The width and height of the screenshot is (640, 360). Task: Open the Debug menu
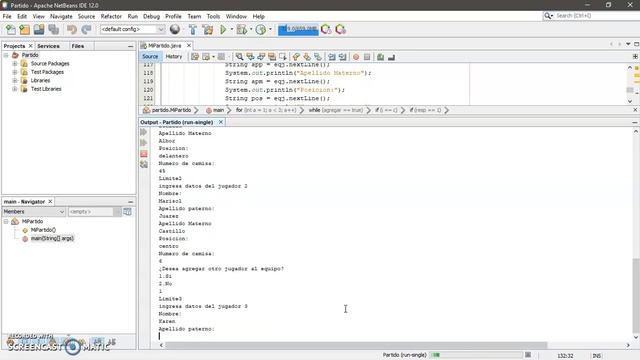click(151, 16)
